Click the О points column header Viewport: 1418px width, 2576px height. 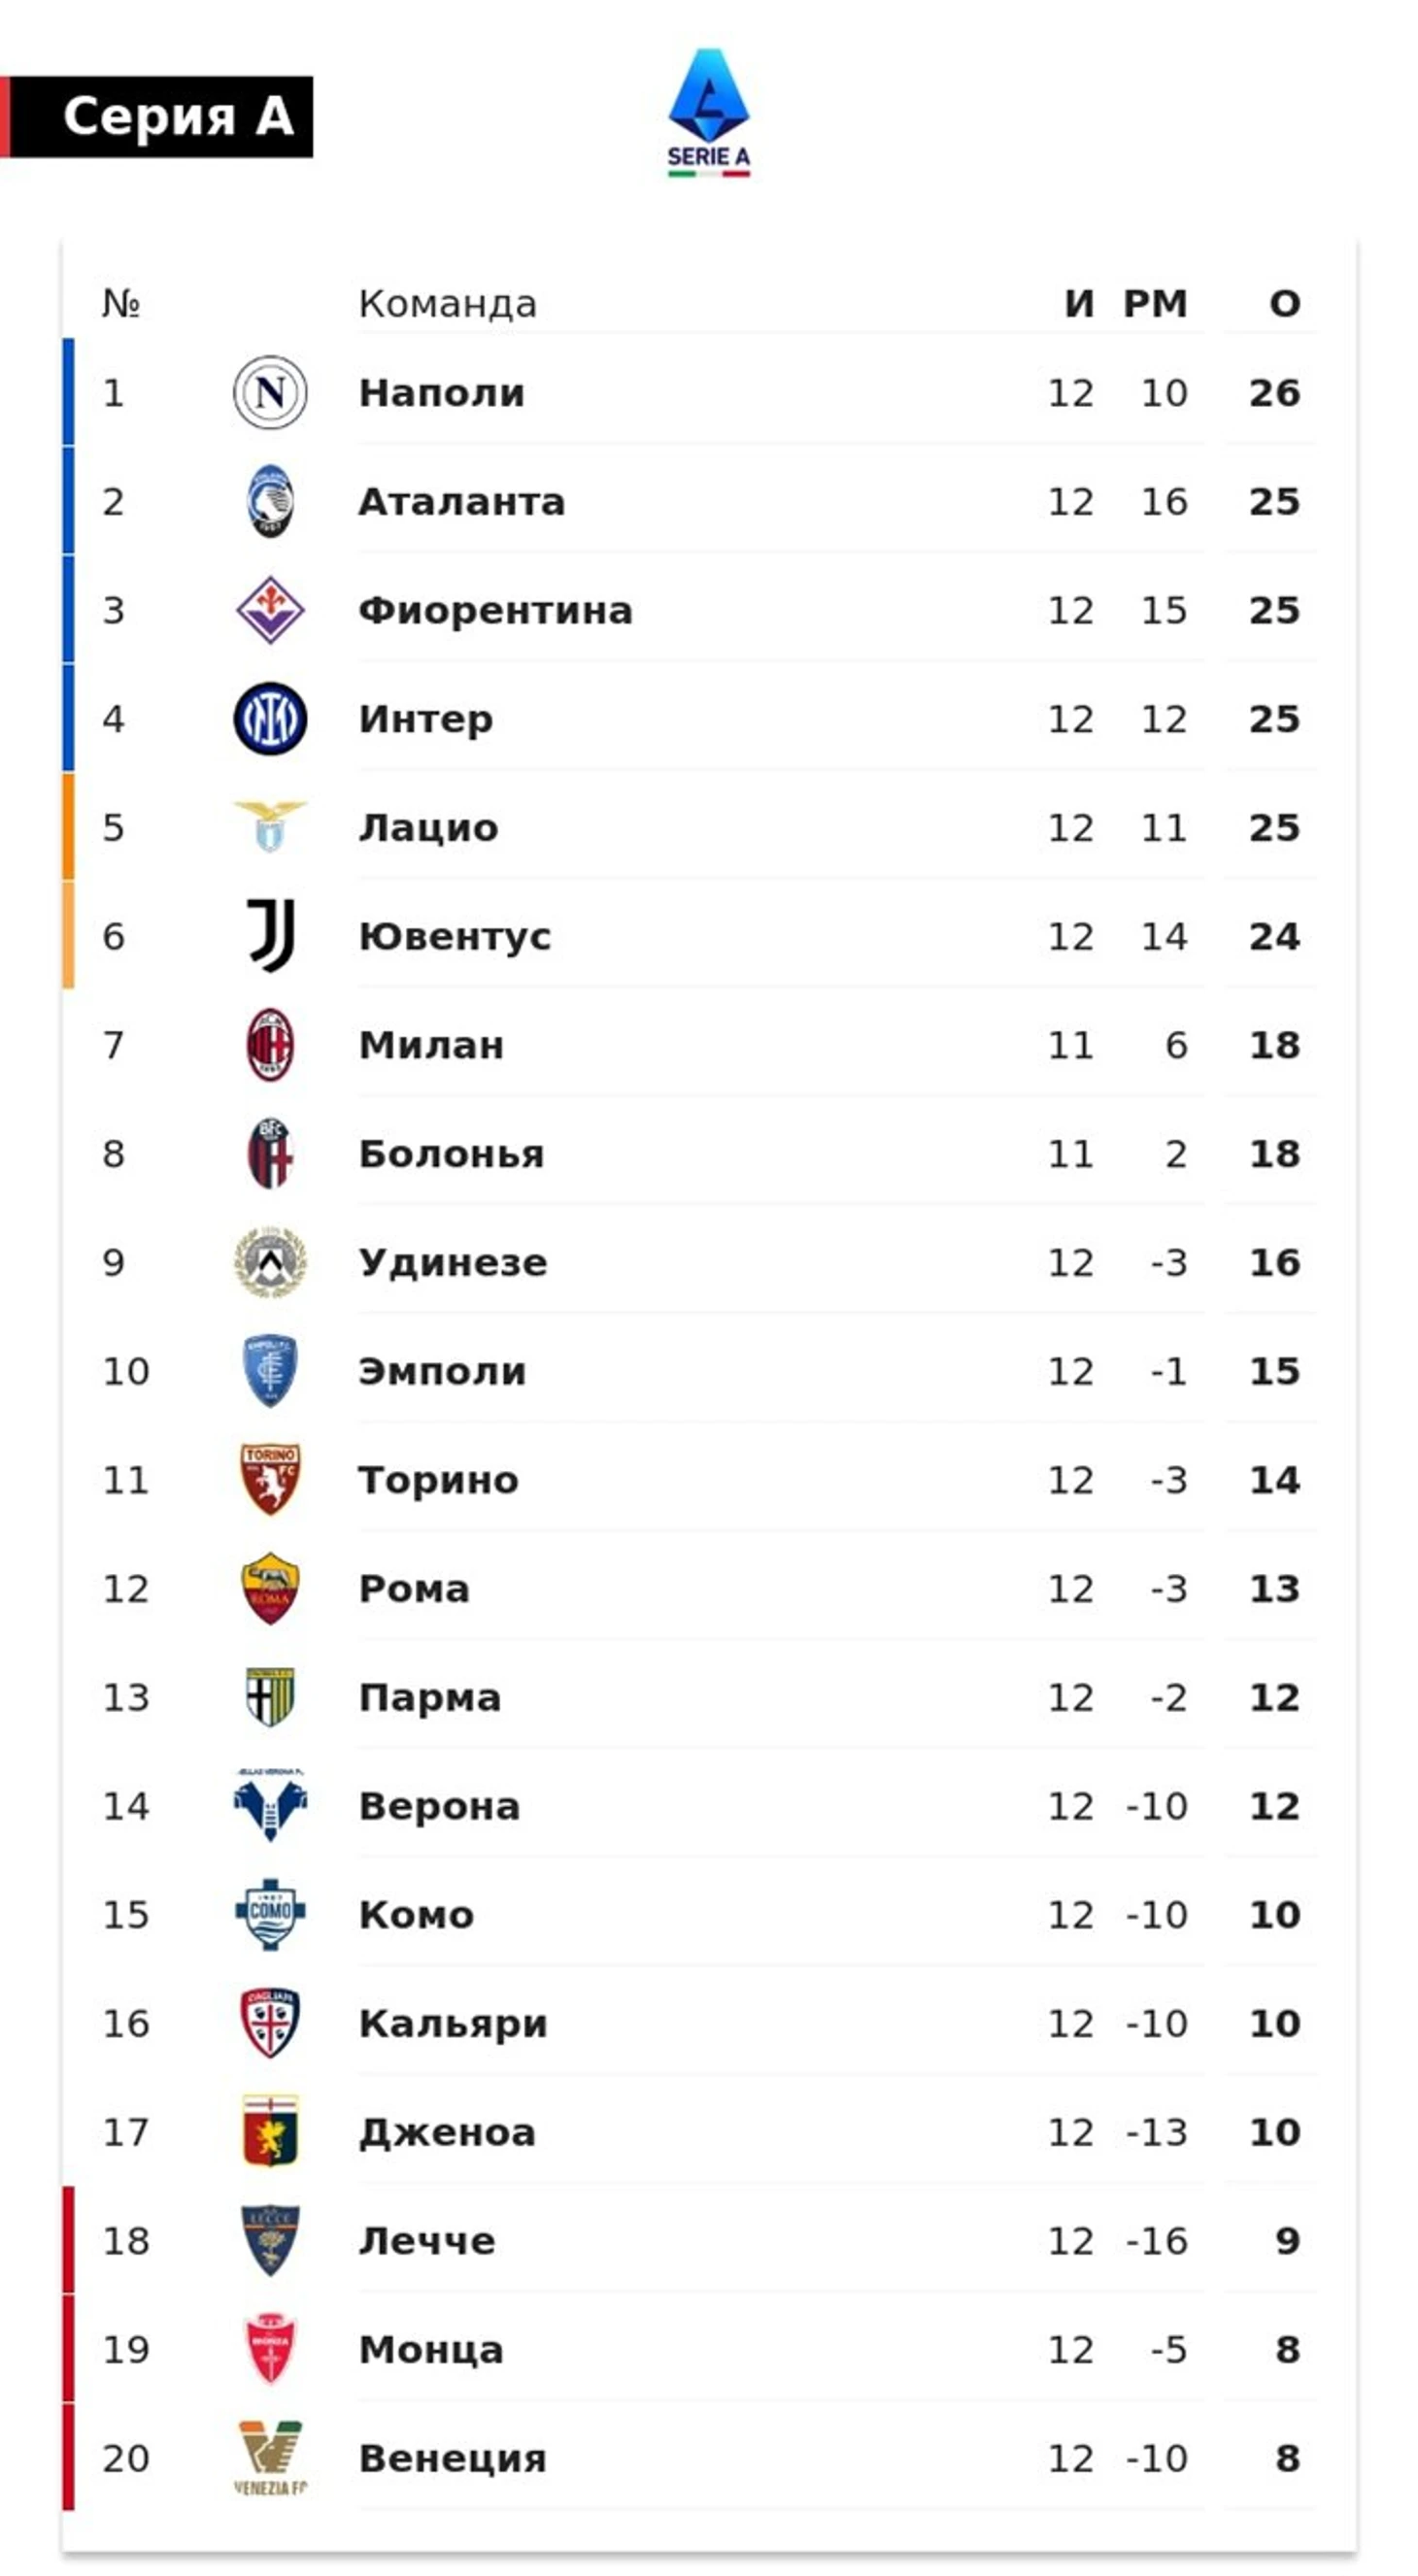click(x=1285, y=303)
